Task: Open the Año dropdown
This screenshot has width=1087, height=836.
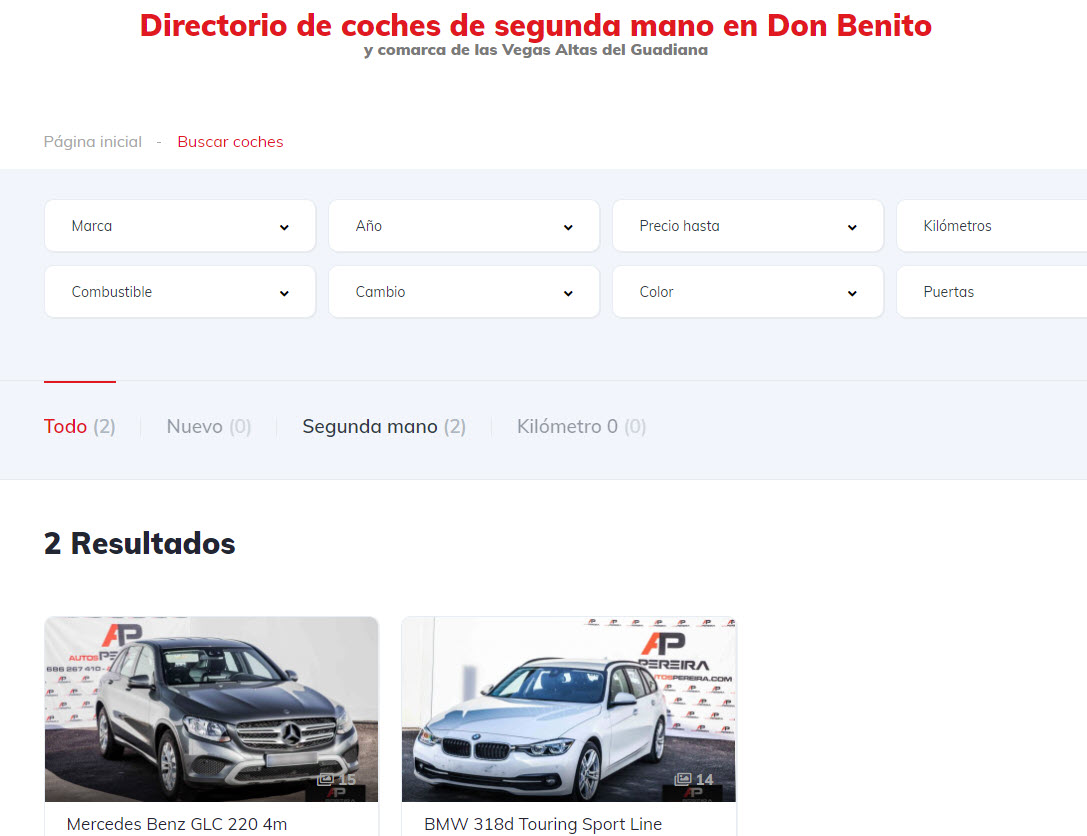Action: click(x=464, y=226)
